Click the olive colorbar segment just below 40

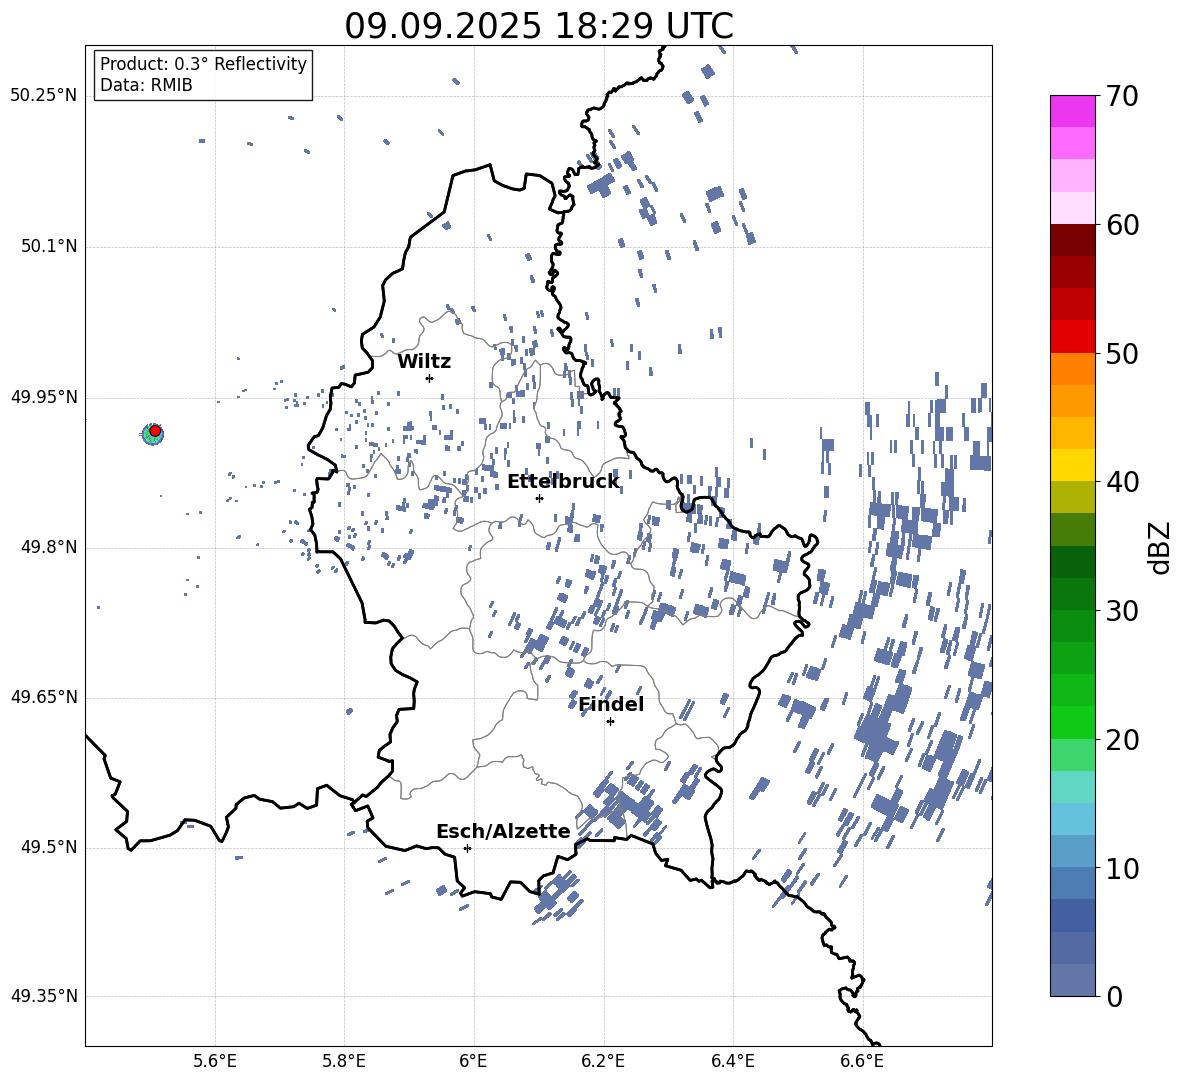click(x=1072, y=497)
